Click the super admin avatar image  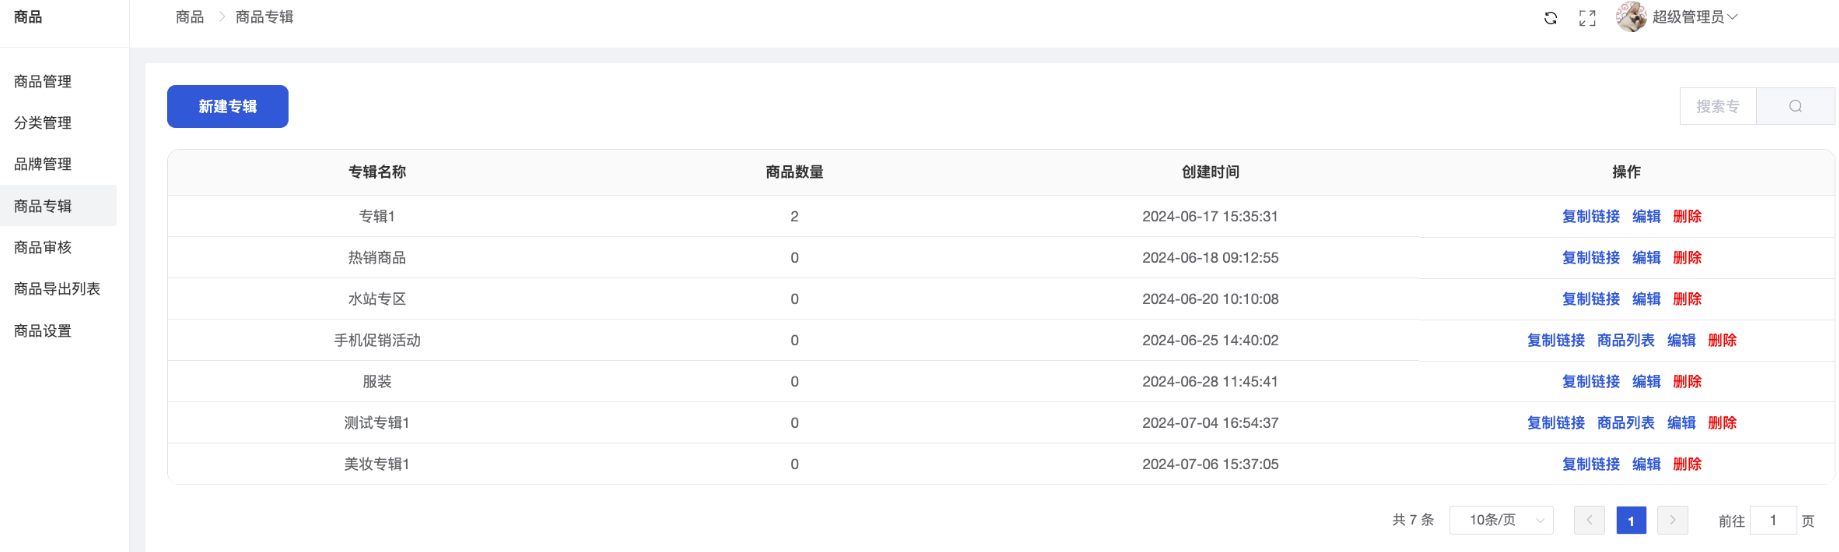1631,17
